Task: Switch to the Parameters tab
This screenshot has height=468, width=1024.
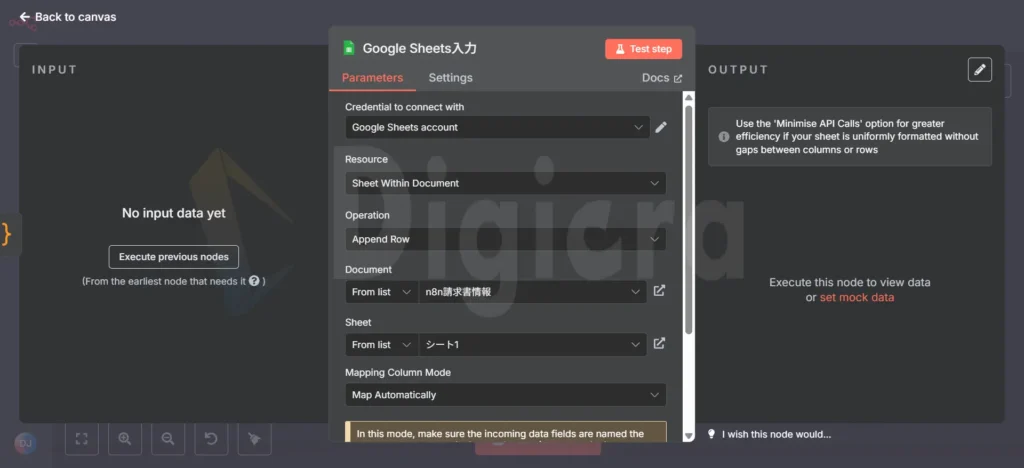Action: (372, 78)
